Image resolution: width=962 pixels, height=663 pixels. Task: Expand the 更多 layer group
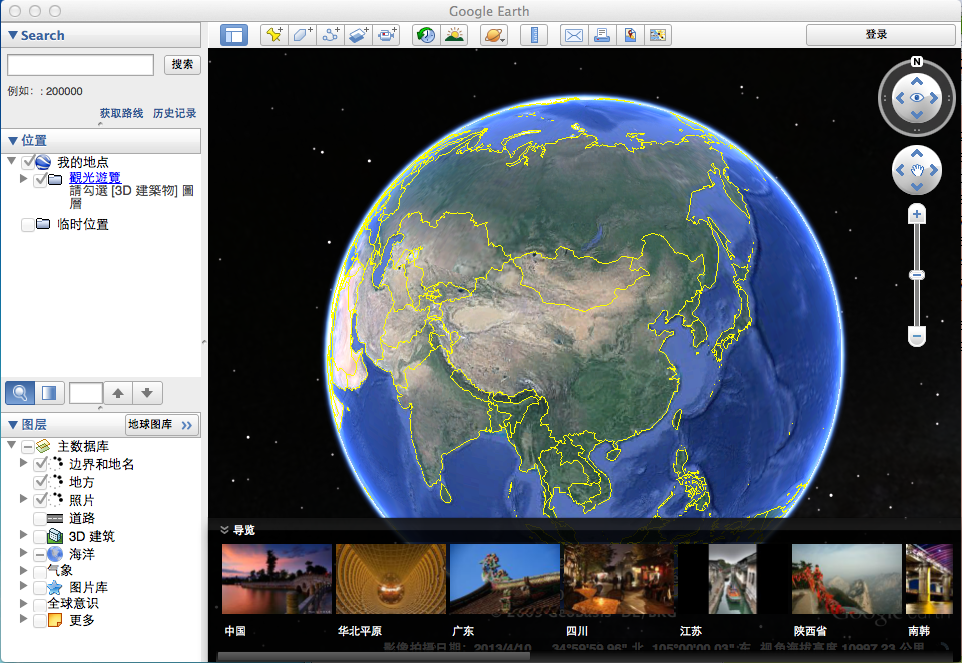click(x=23, y=619)
